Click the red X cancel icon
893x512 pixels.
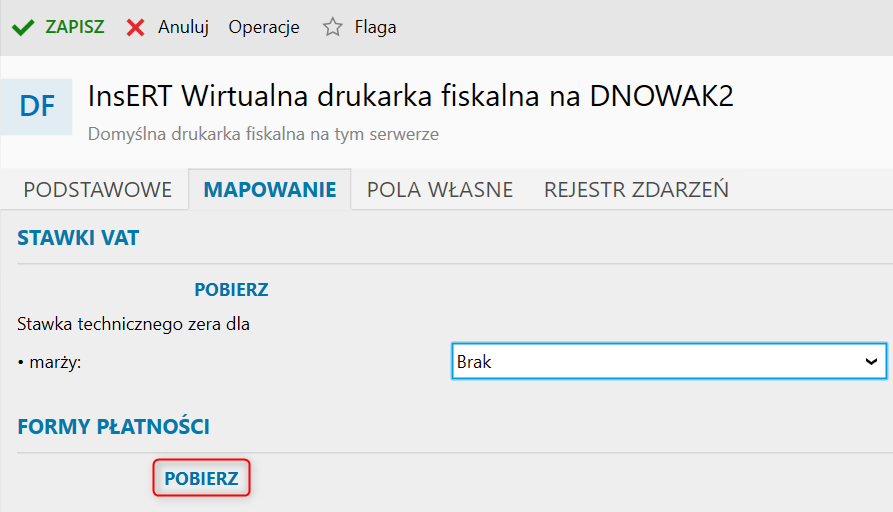coord(136,27)
